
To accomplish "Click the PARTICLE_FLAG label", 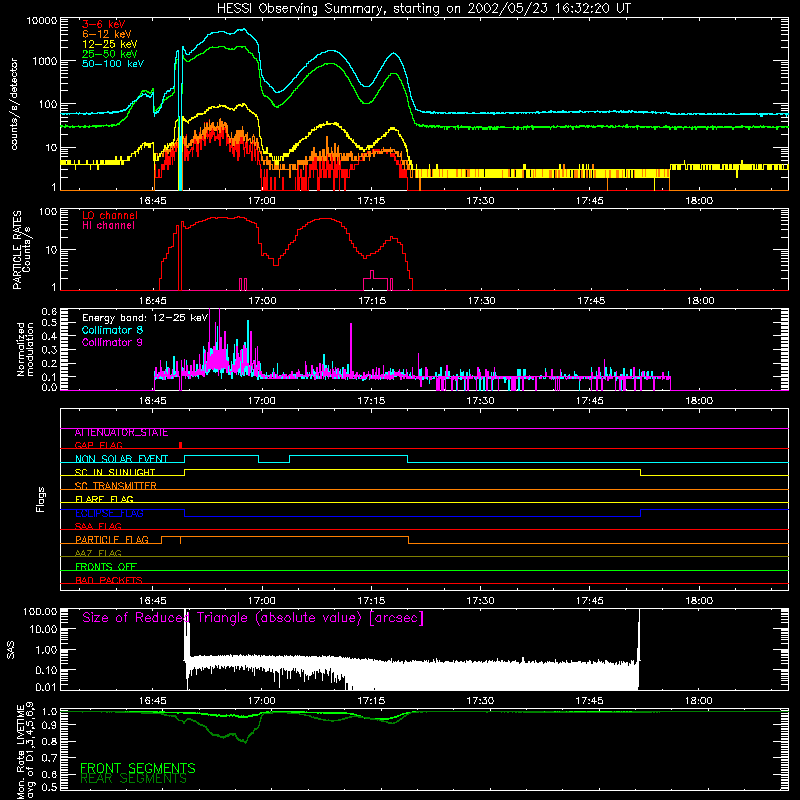I will 112,540.
